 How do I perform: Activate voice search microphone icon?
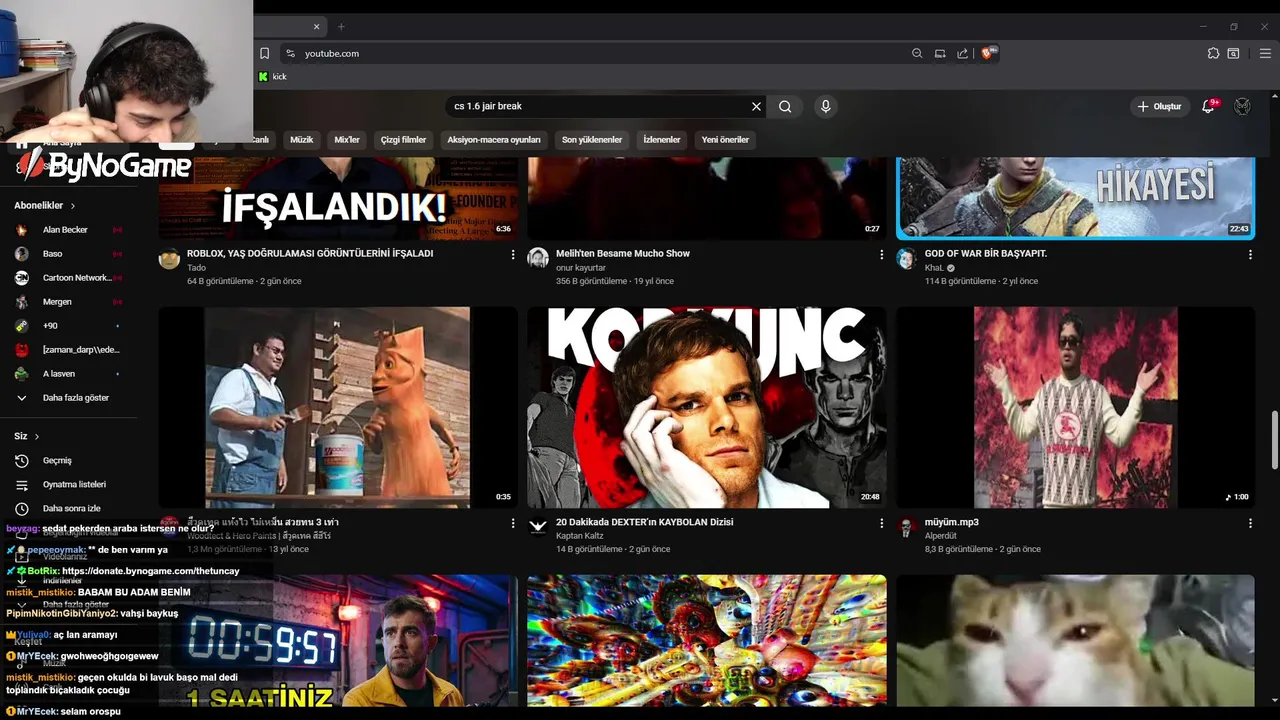825,106
